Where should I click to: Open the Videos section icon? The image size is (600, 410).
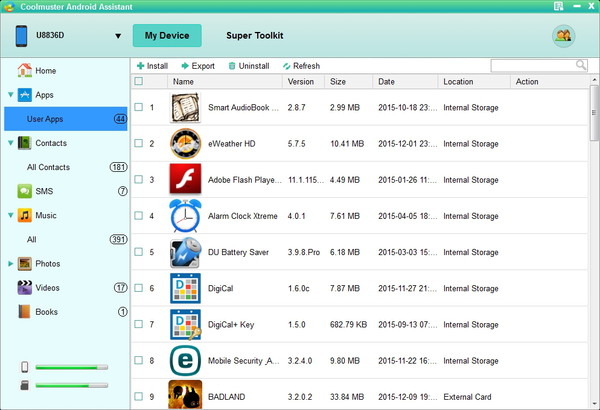click(24, 288)
